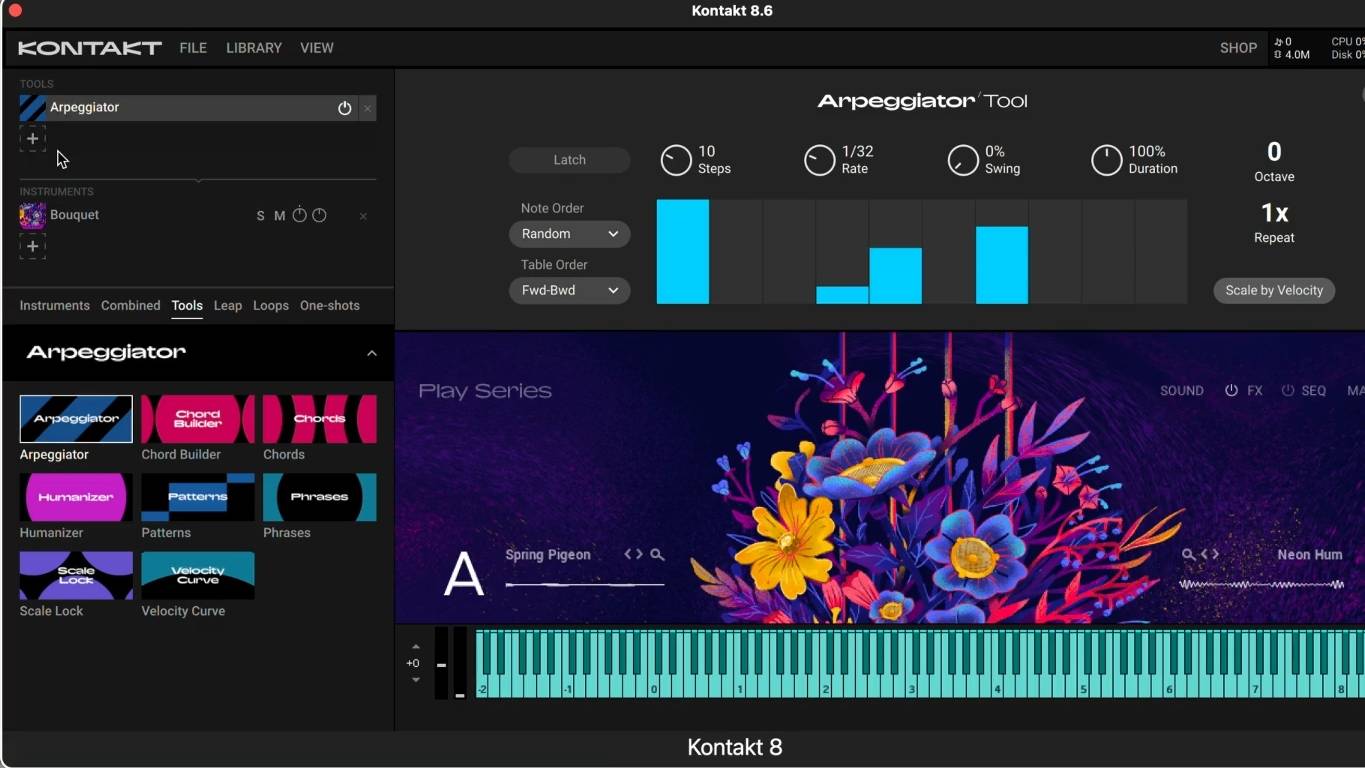Remove the Bouquet instrument with its X
Screen dimensions: 1365x768
pyautogui.click(x=363, y=216)
